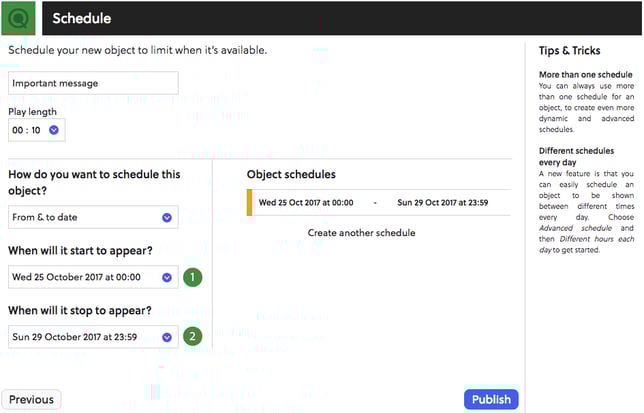Click the green logo icon in header
644x413 pixels.
click(x=18, y=18)
